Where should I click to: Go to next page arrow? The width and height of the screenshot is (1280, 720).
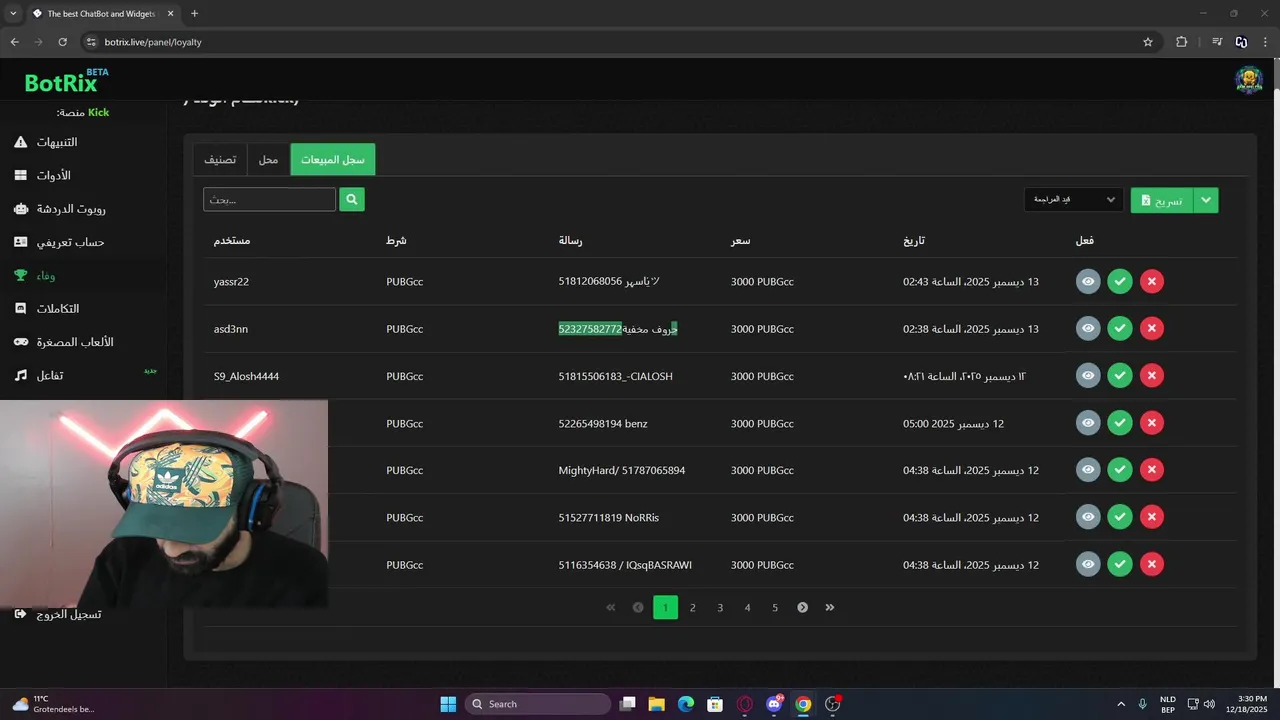pos(802,607)
